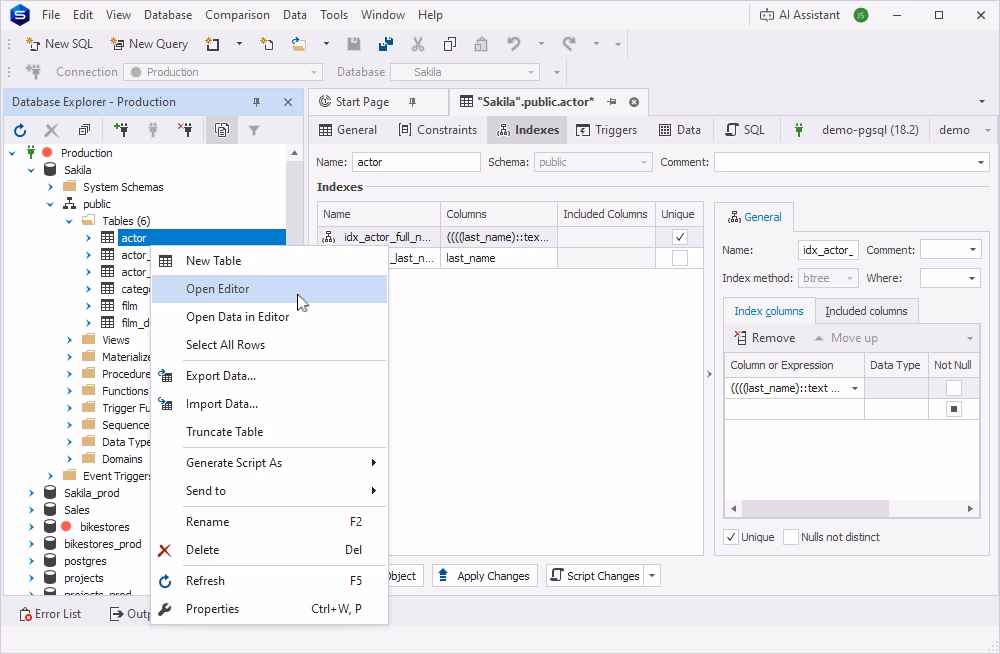Close the Database Explorer panel
1000x654 pixels.
(x=288, y=102)
